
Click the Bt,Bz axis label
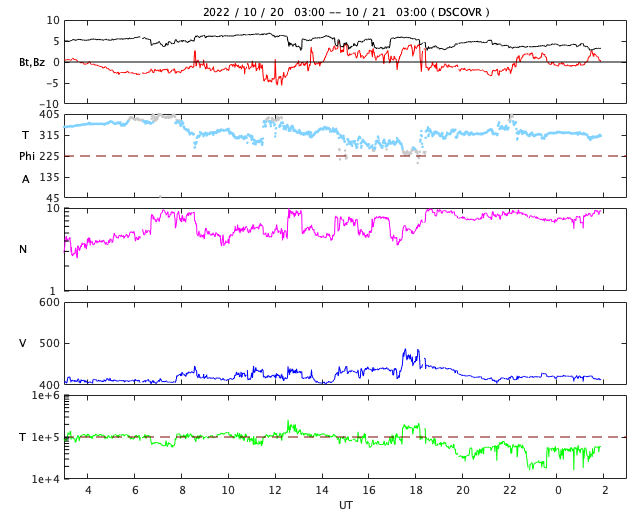32,62
